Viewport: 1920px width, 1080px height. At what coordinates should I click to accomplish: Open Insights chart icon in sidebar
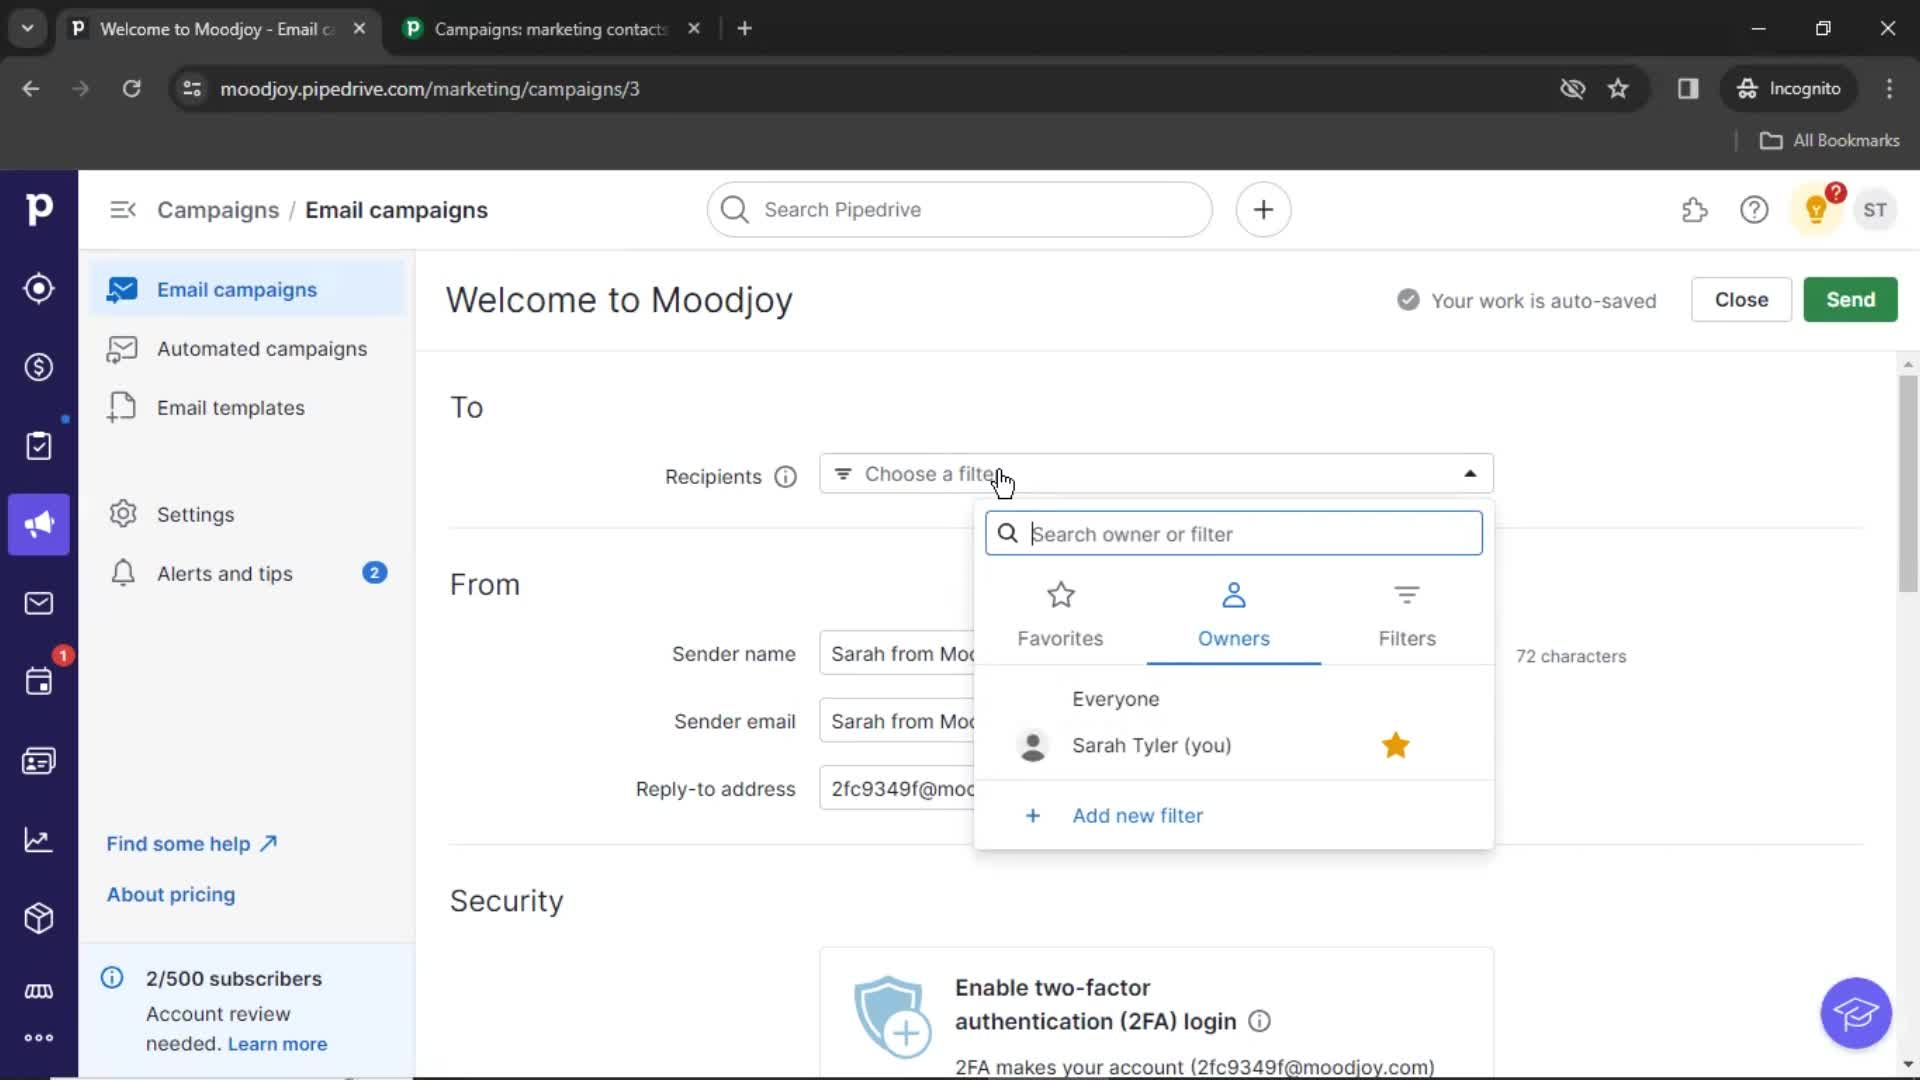39,840
